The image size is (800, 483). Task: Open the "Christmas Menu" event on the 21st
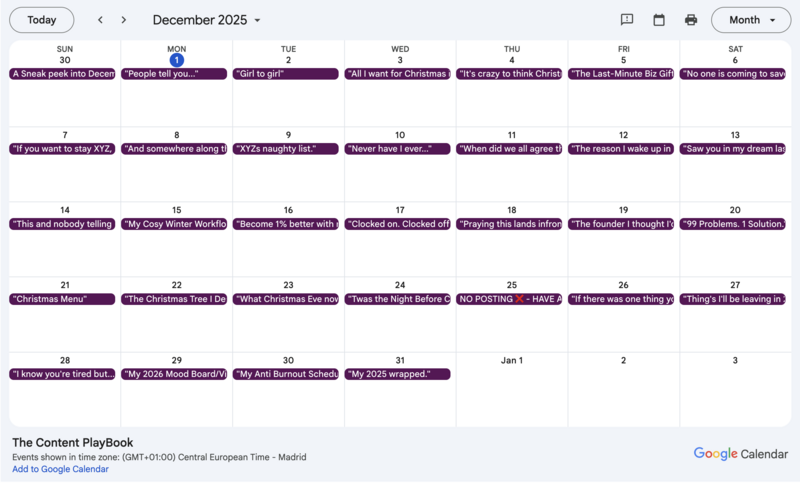coord(64,299)
